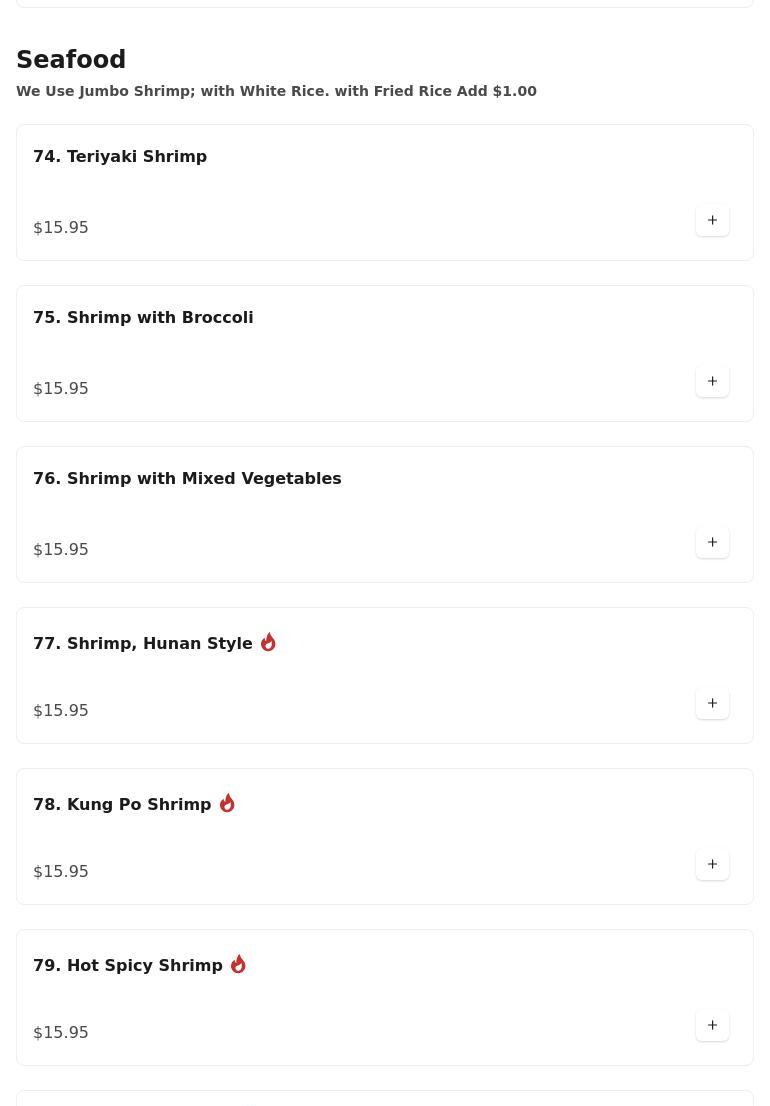
Task: Click the Jumbo Shrimp rice note under Seafood
Action: coord(276,91)
